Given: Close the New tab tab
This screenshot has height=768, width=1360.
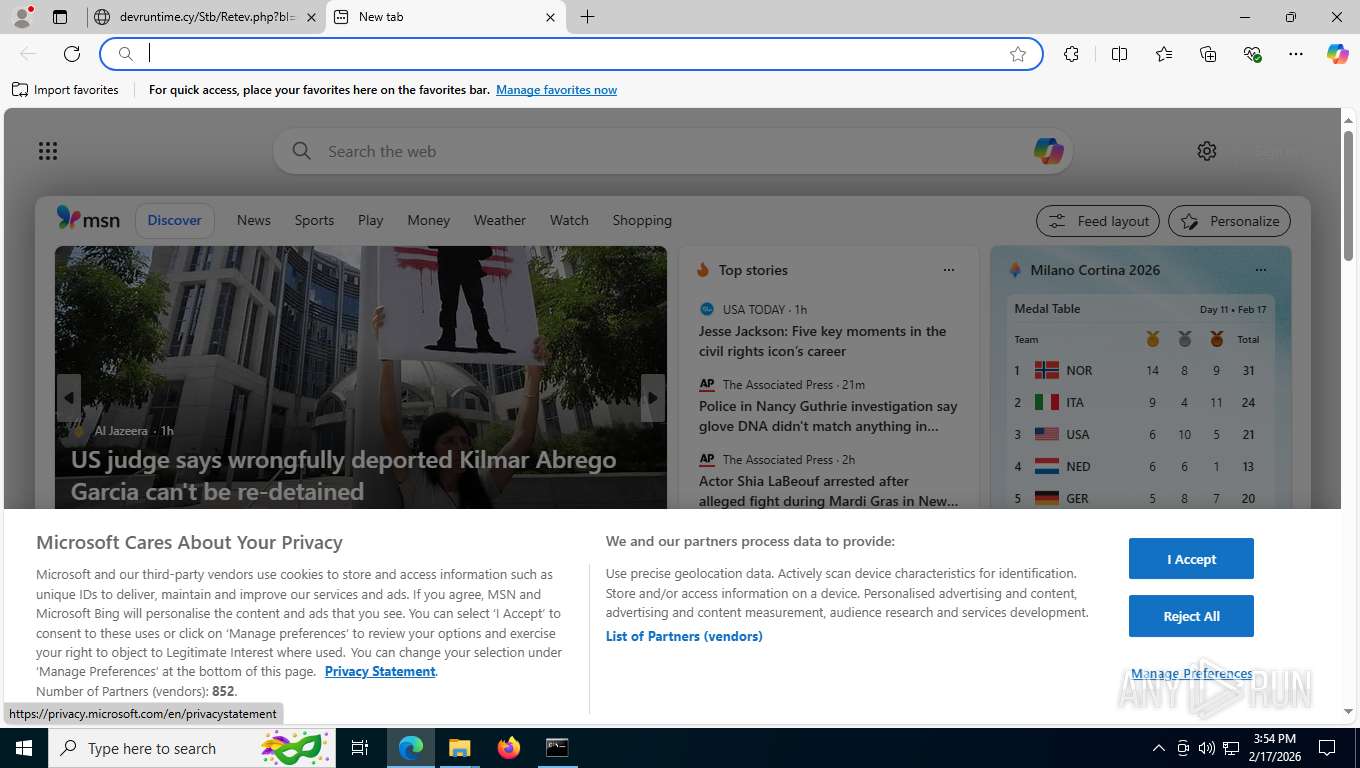Looking at the screenshot, I should 551,17.
